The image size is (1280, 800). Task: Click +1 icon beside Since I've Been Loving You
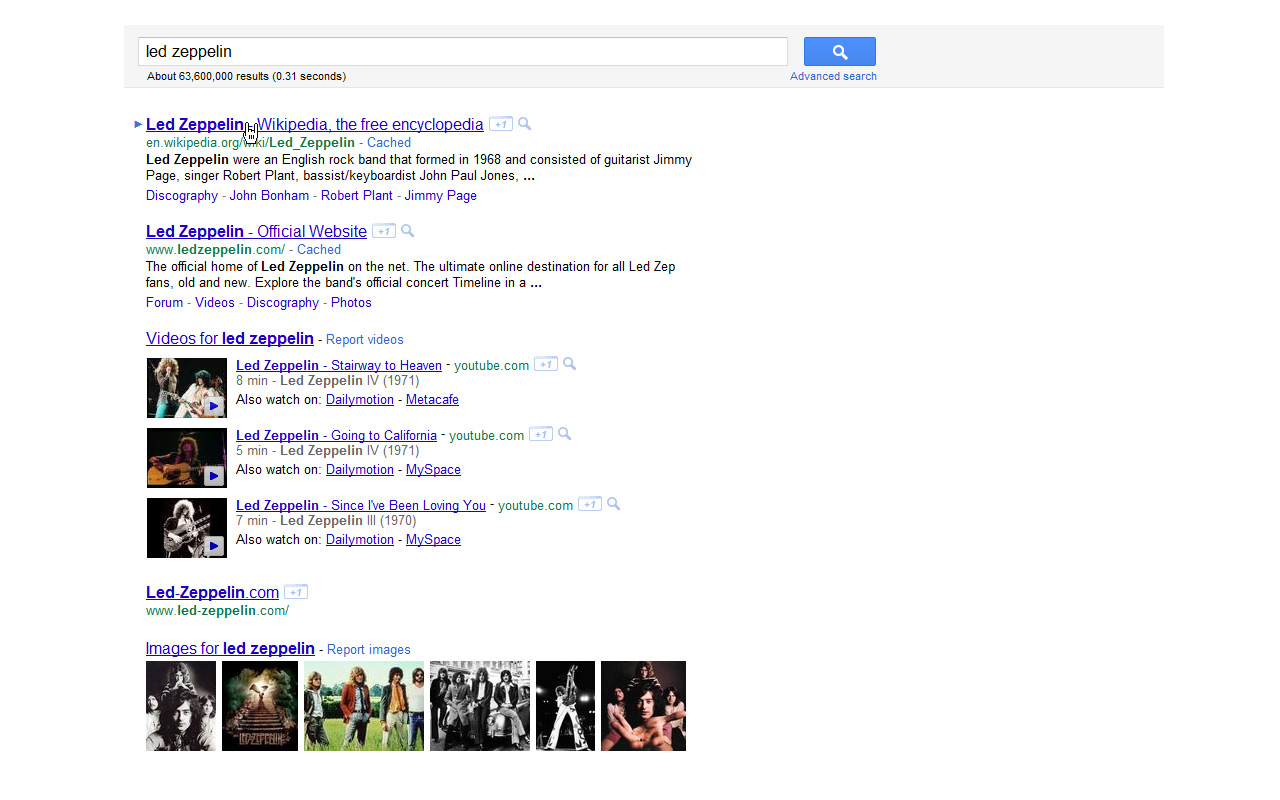pyautogui.click(x=590, y=504)
